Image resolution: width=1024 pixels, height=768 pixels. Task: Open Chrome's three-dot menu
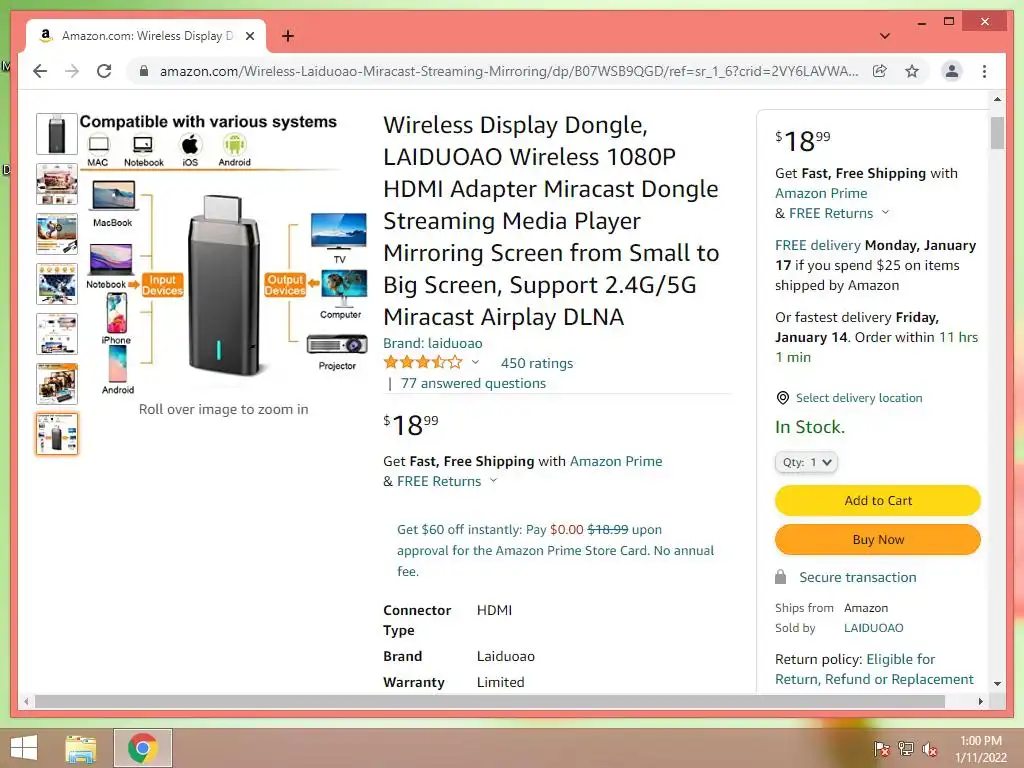(984, 71)
